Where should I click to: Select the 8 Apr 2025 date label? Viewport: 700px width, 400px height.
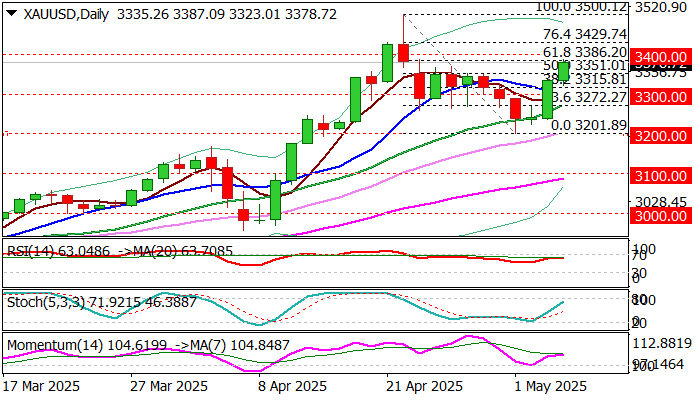click(x=292, y=386)
